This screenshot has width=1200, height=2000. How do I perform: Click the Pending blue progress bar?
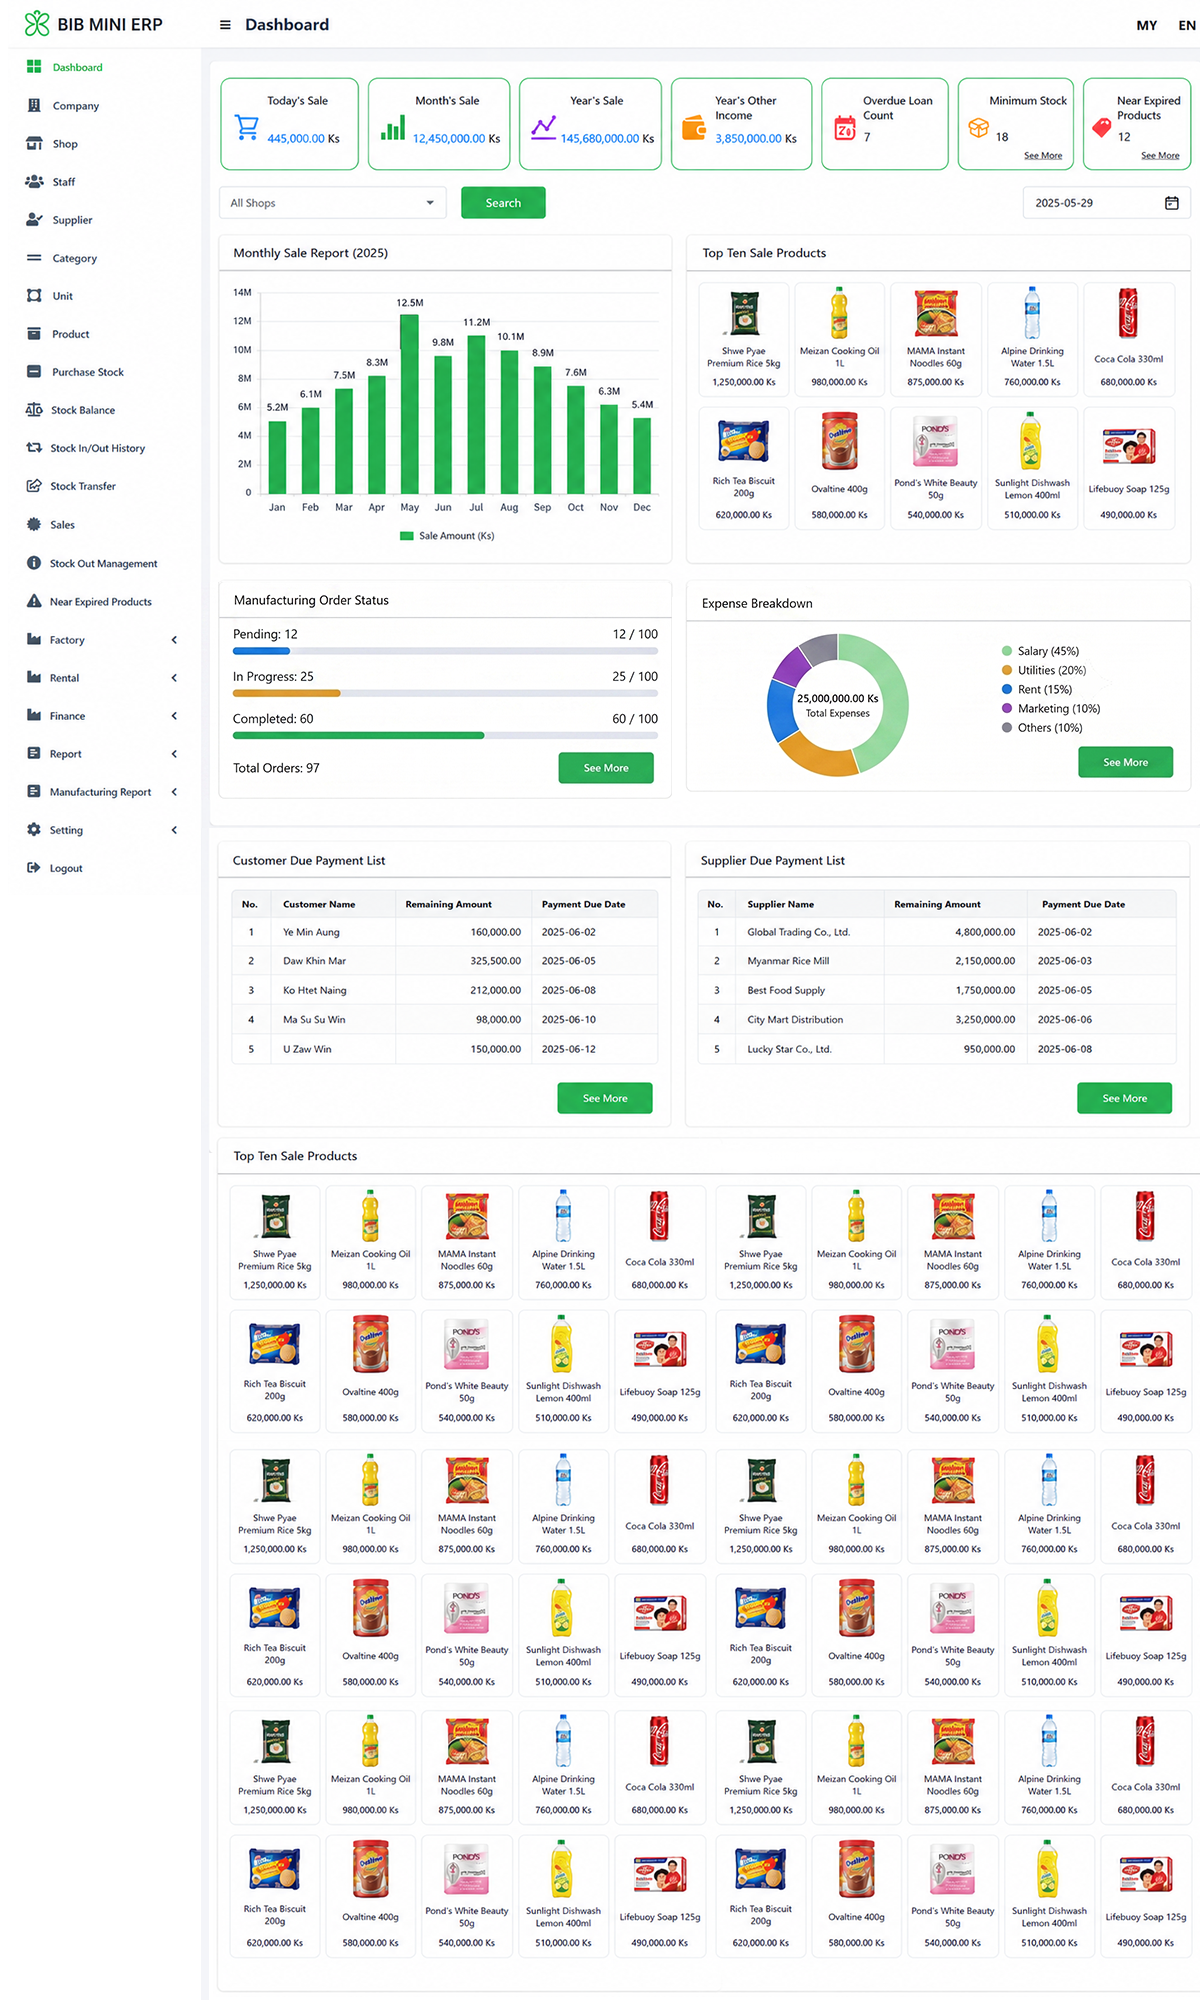[261, 651]
